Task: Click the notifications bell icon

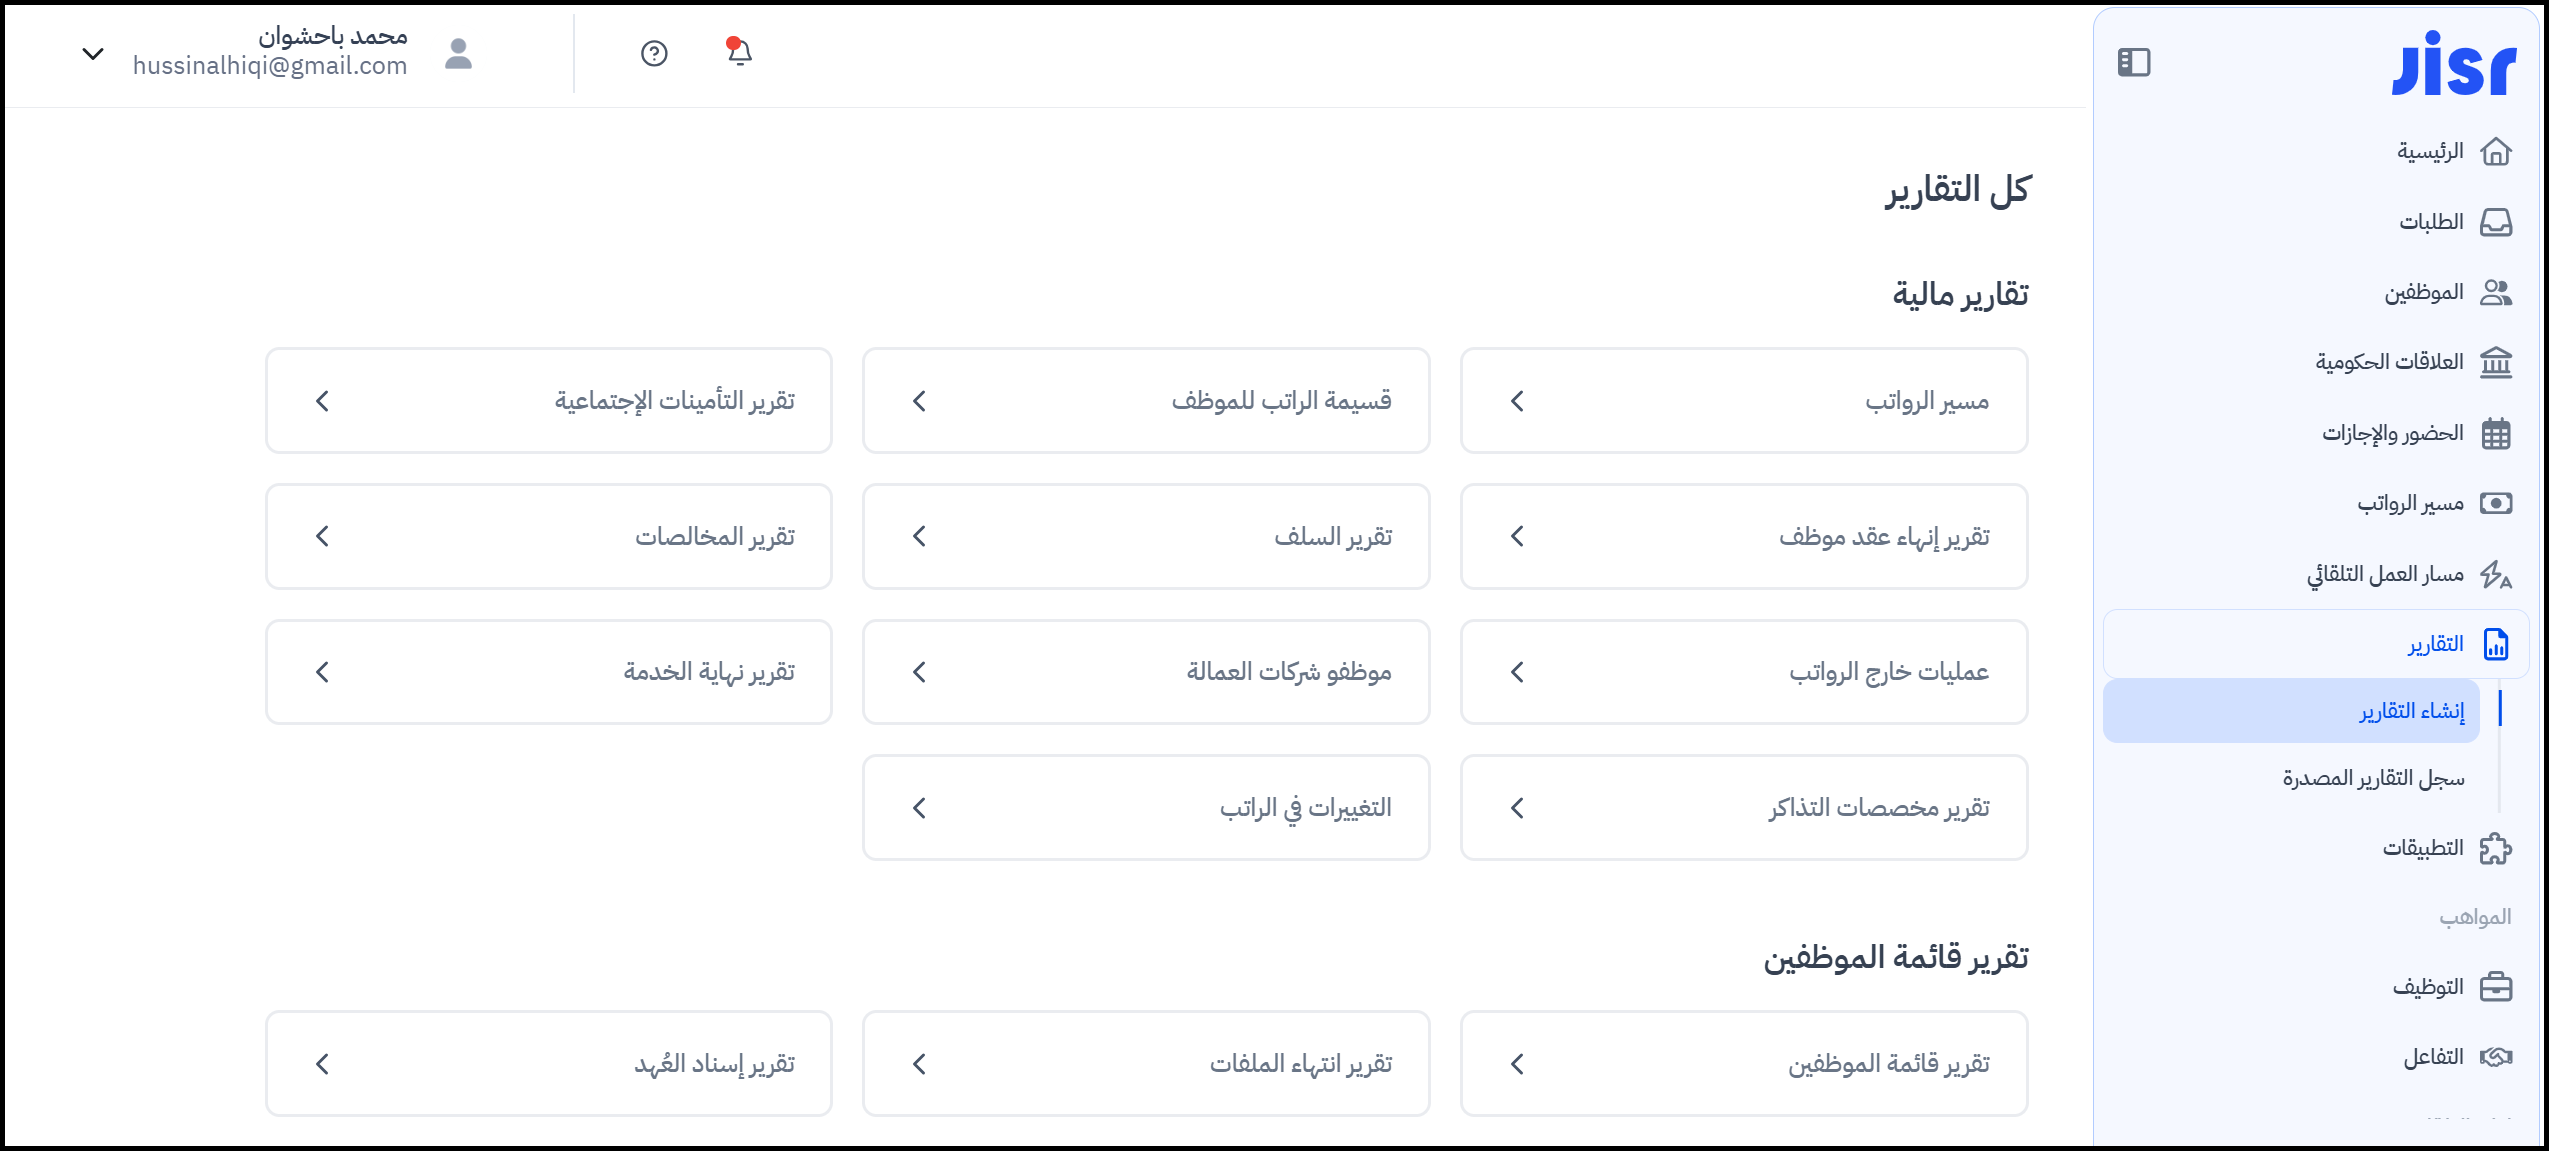Action: coord(739,52)
